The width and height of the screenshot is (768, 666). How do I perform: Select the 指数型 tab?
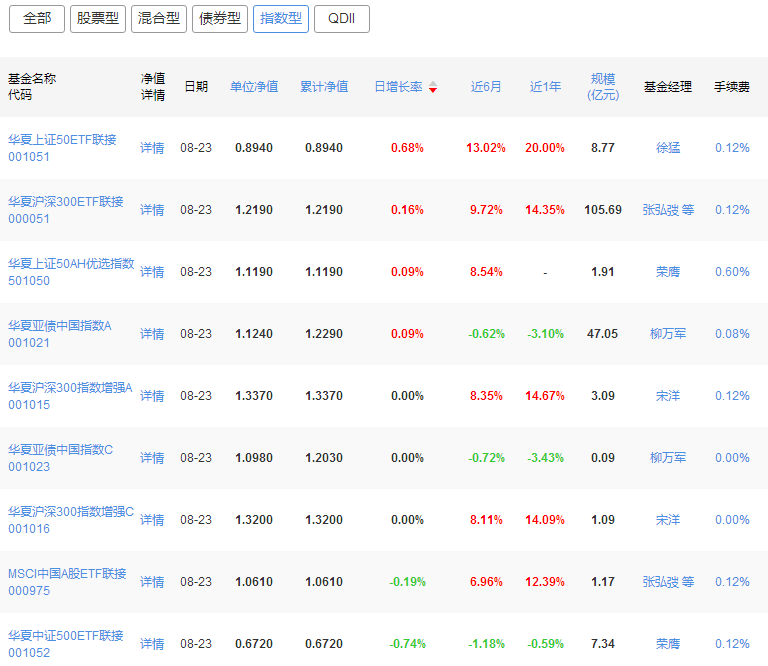(x=281, y=19)
